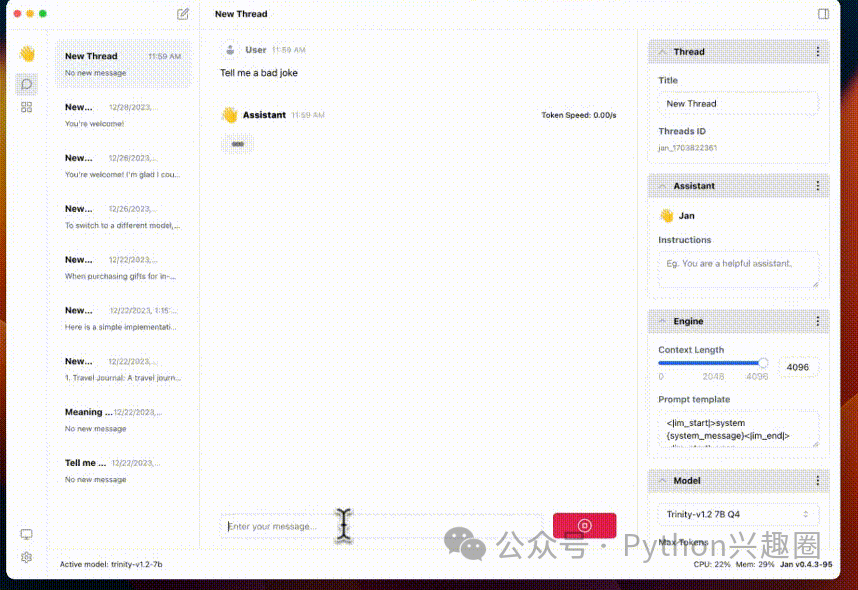
Task: Open the Assistant section three-dot menu
Action: click(x=818, y=186)
